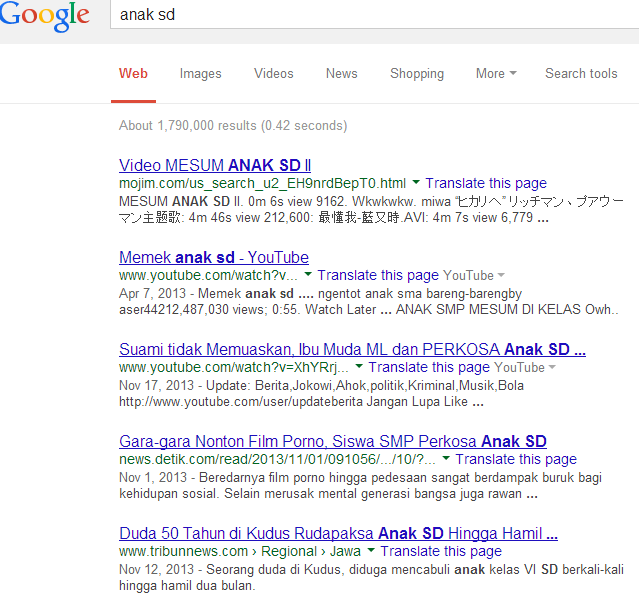Click the results count text 'About 1,790,000 results'

pyautogui.click(x=187, y=126)
